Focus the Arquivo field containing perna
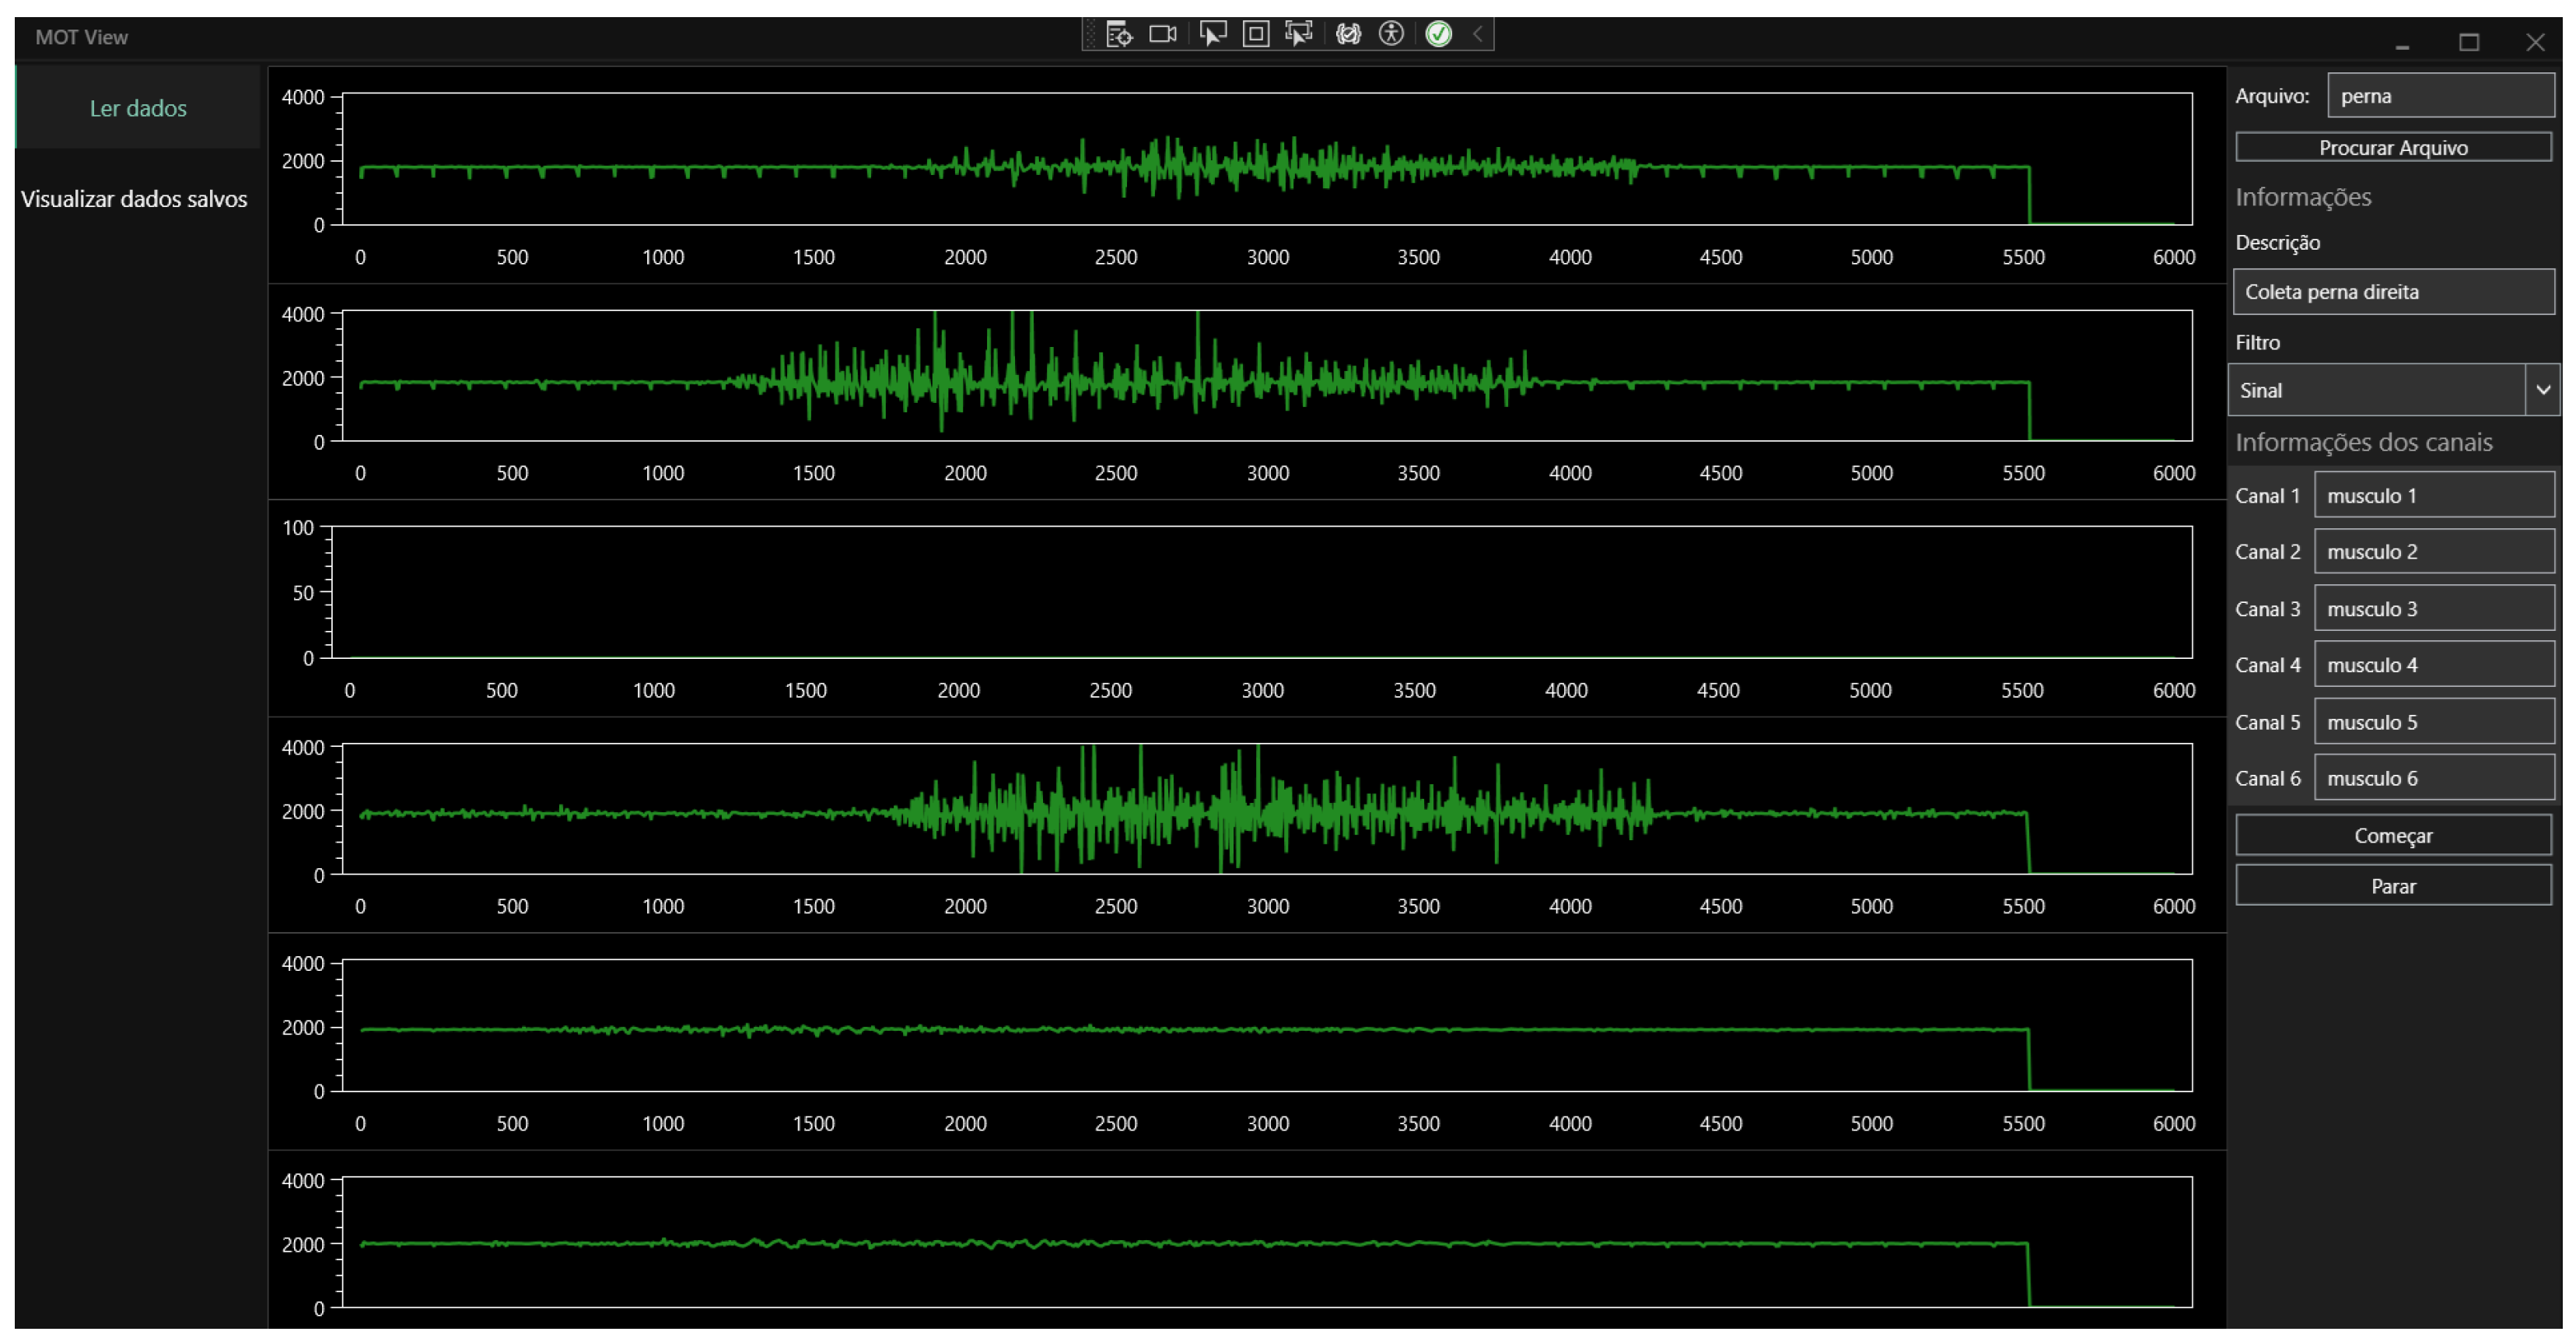The image size is (2576, 1342). point(2440,96)
